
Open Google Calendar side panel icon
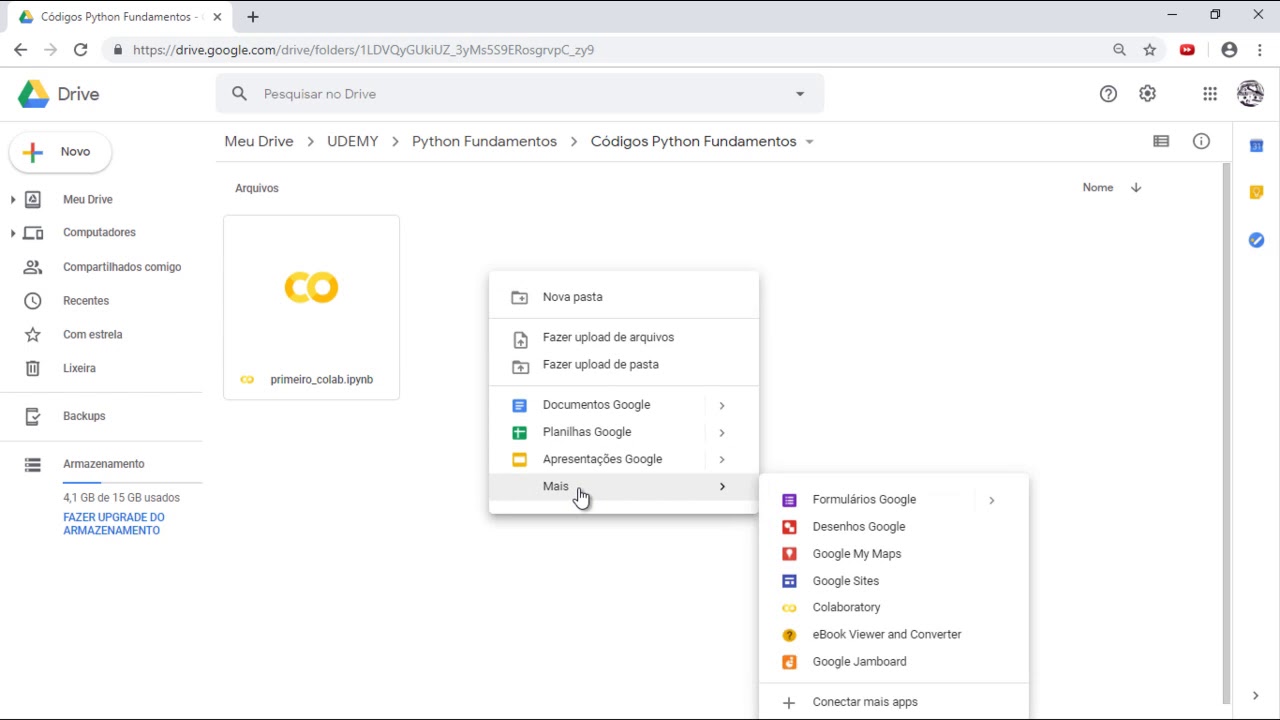click(1257, 146)
